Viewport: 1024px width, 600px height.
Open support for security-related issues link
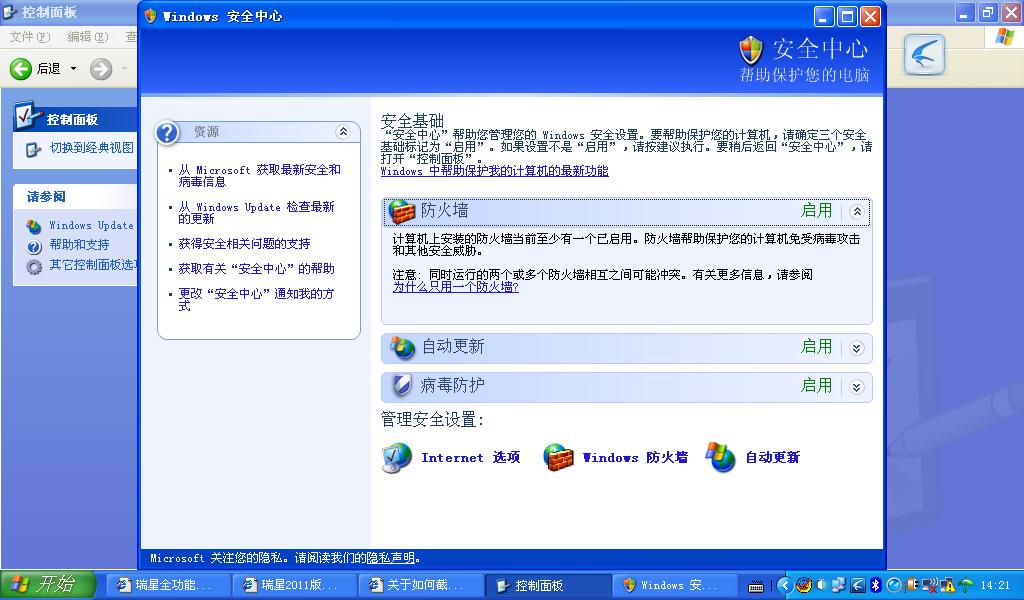click(244, 244)
